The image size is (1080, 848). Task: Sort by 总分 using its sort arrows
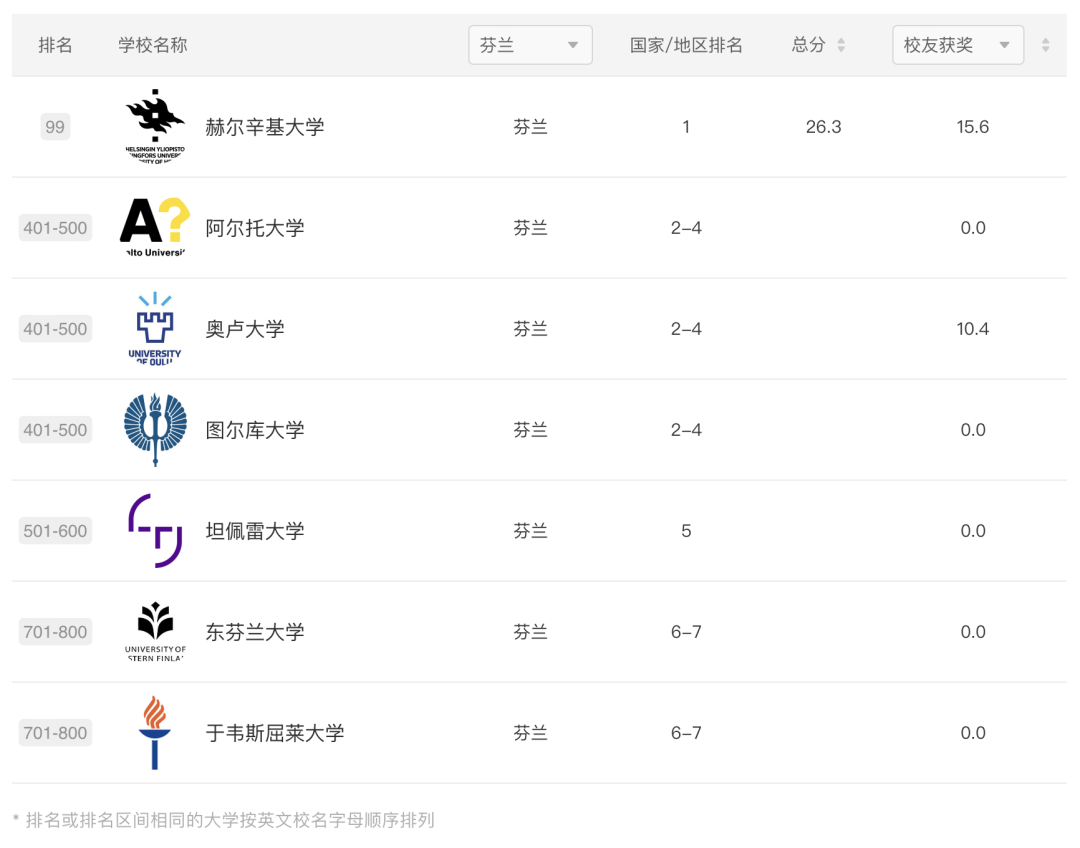coord(841,45)
